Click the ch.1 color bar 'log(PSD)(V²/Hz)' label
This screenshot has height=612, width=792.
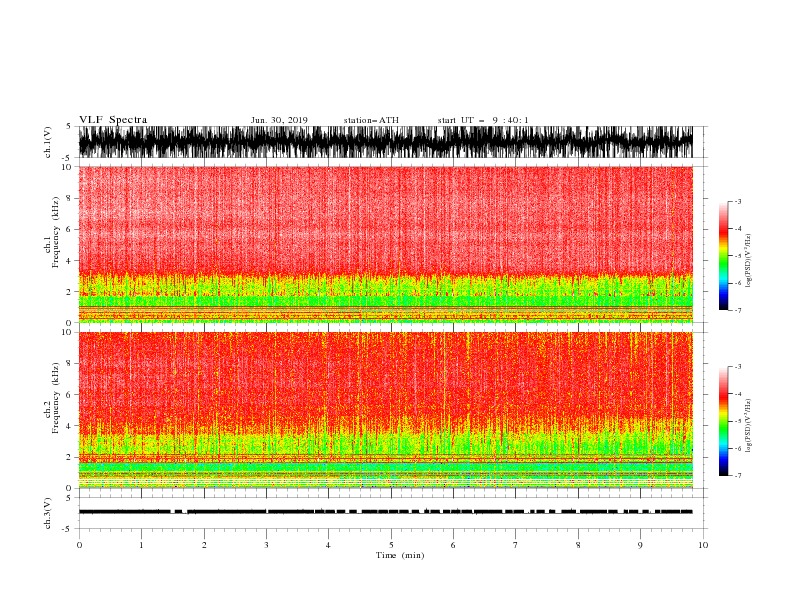tap(749, 261)
